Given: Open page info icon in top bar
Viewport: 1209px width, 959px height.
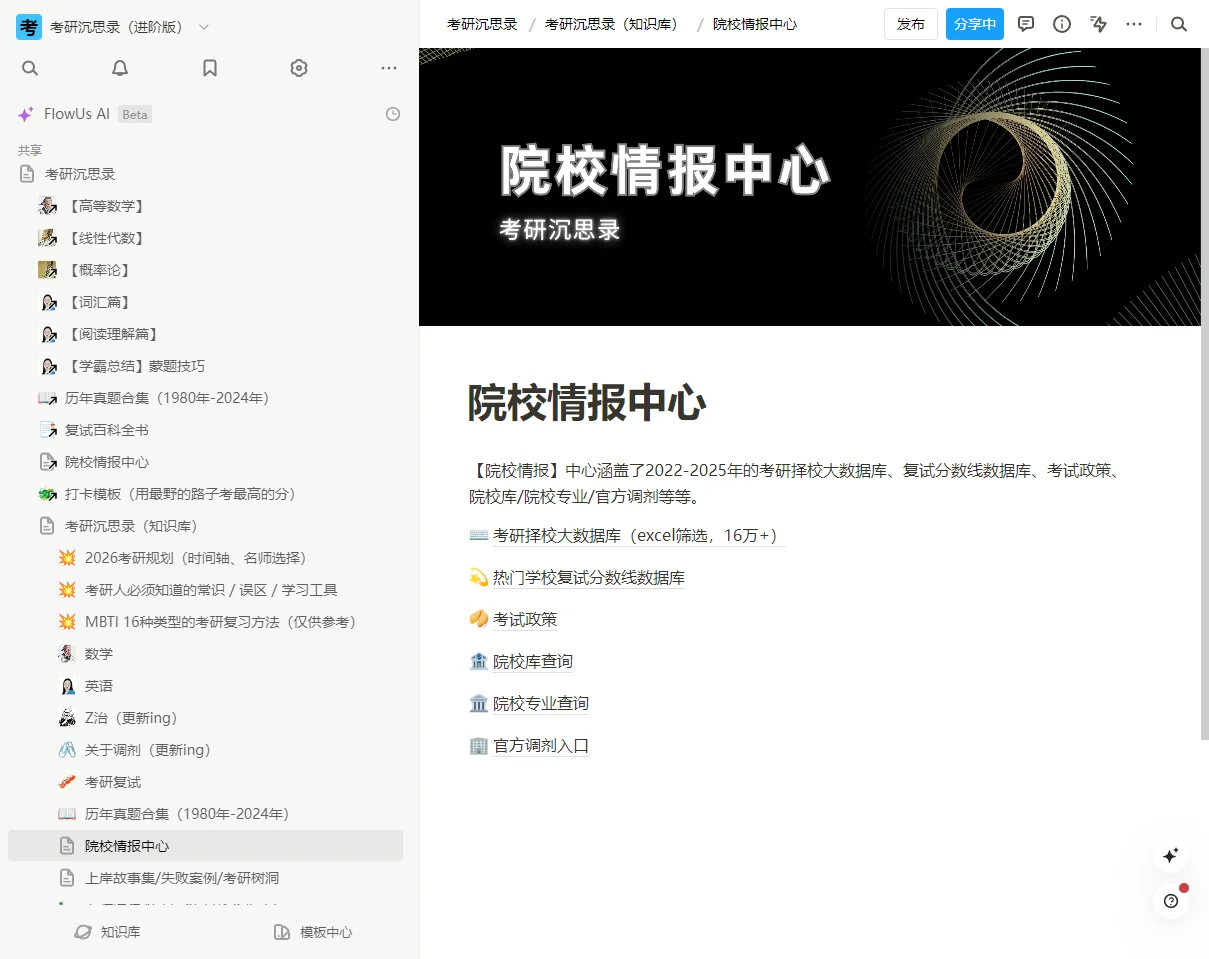Looking at the screenshot, I should (x=1062, y=24).
